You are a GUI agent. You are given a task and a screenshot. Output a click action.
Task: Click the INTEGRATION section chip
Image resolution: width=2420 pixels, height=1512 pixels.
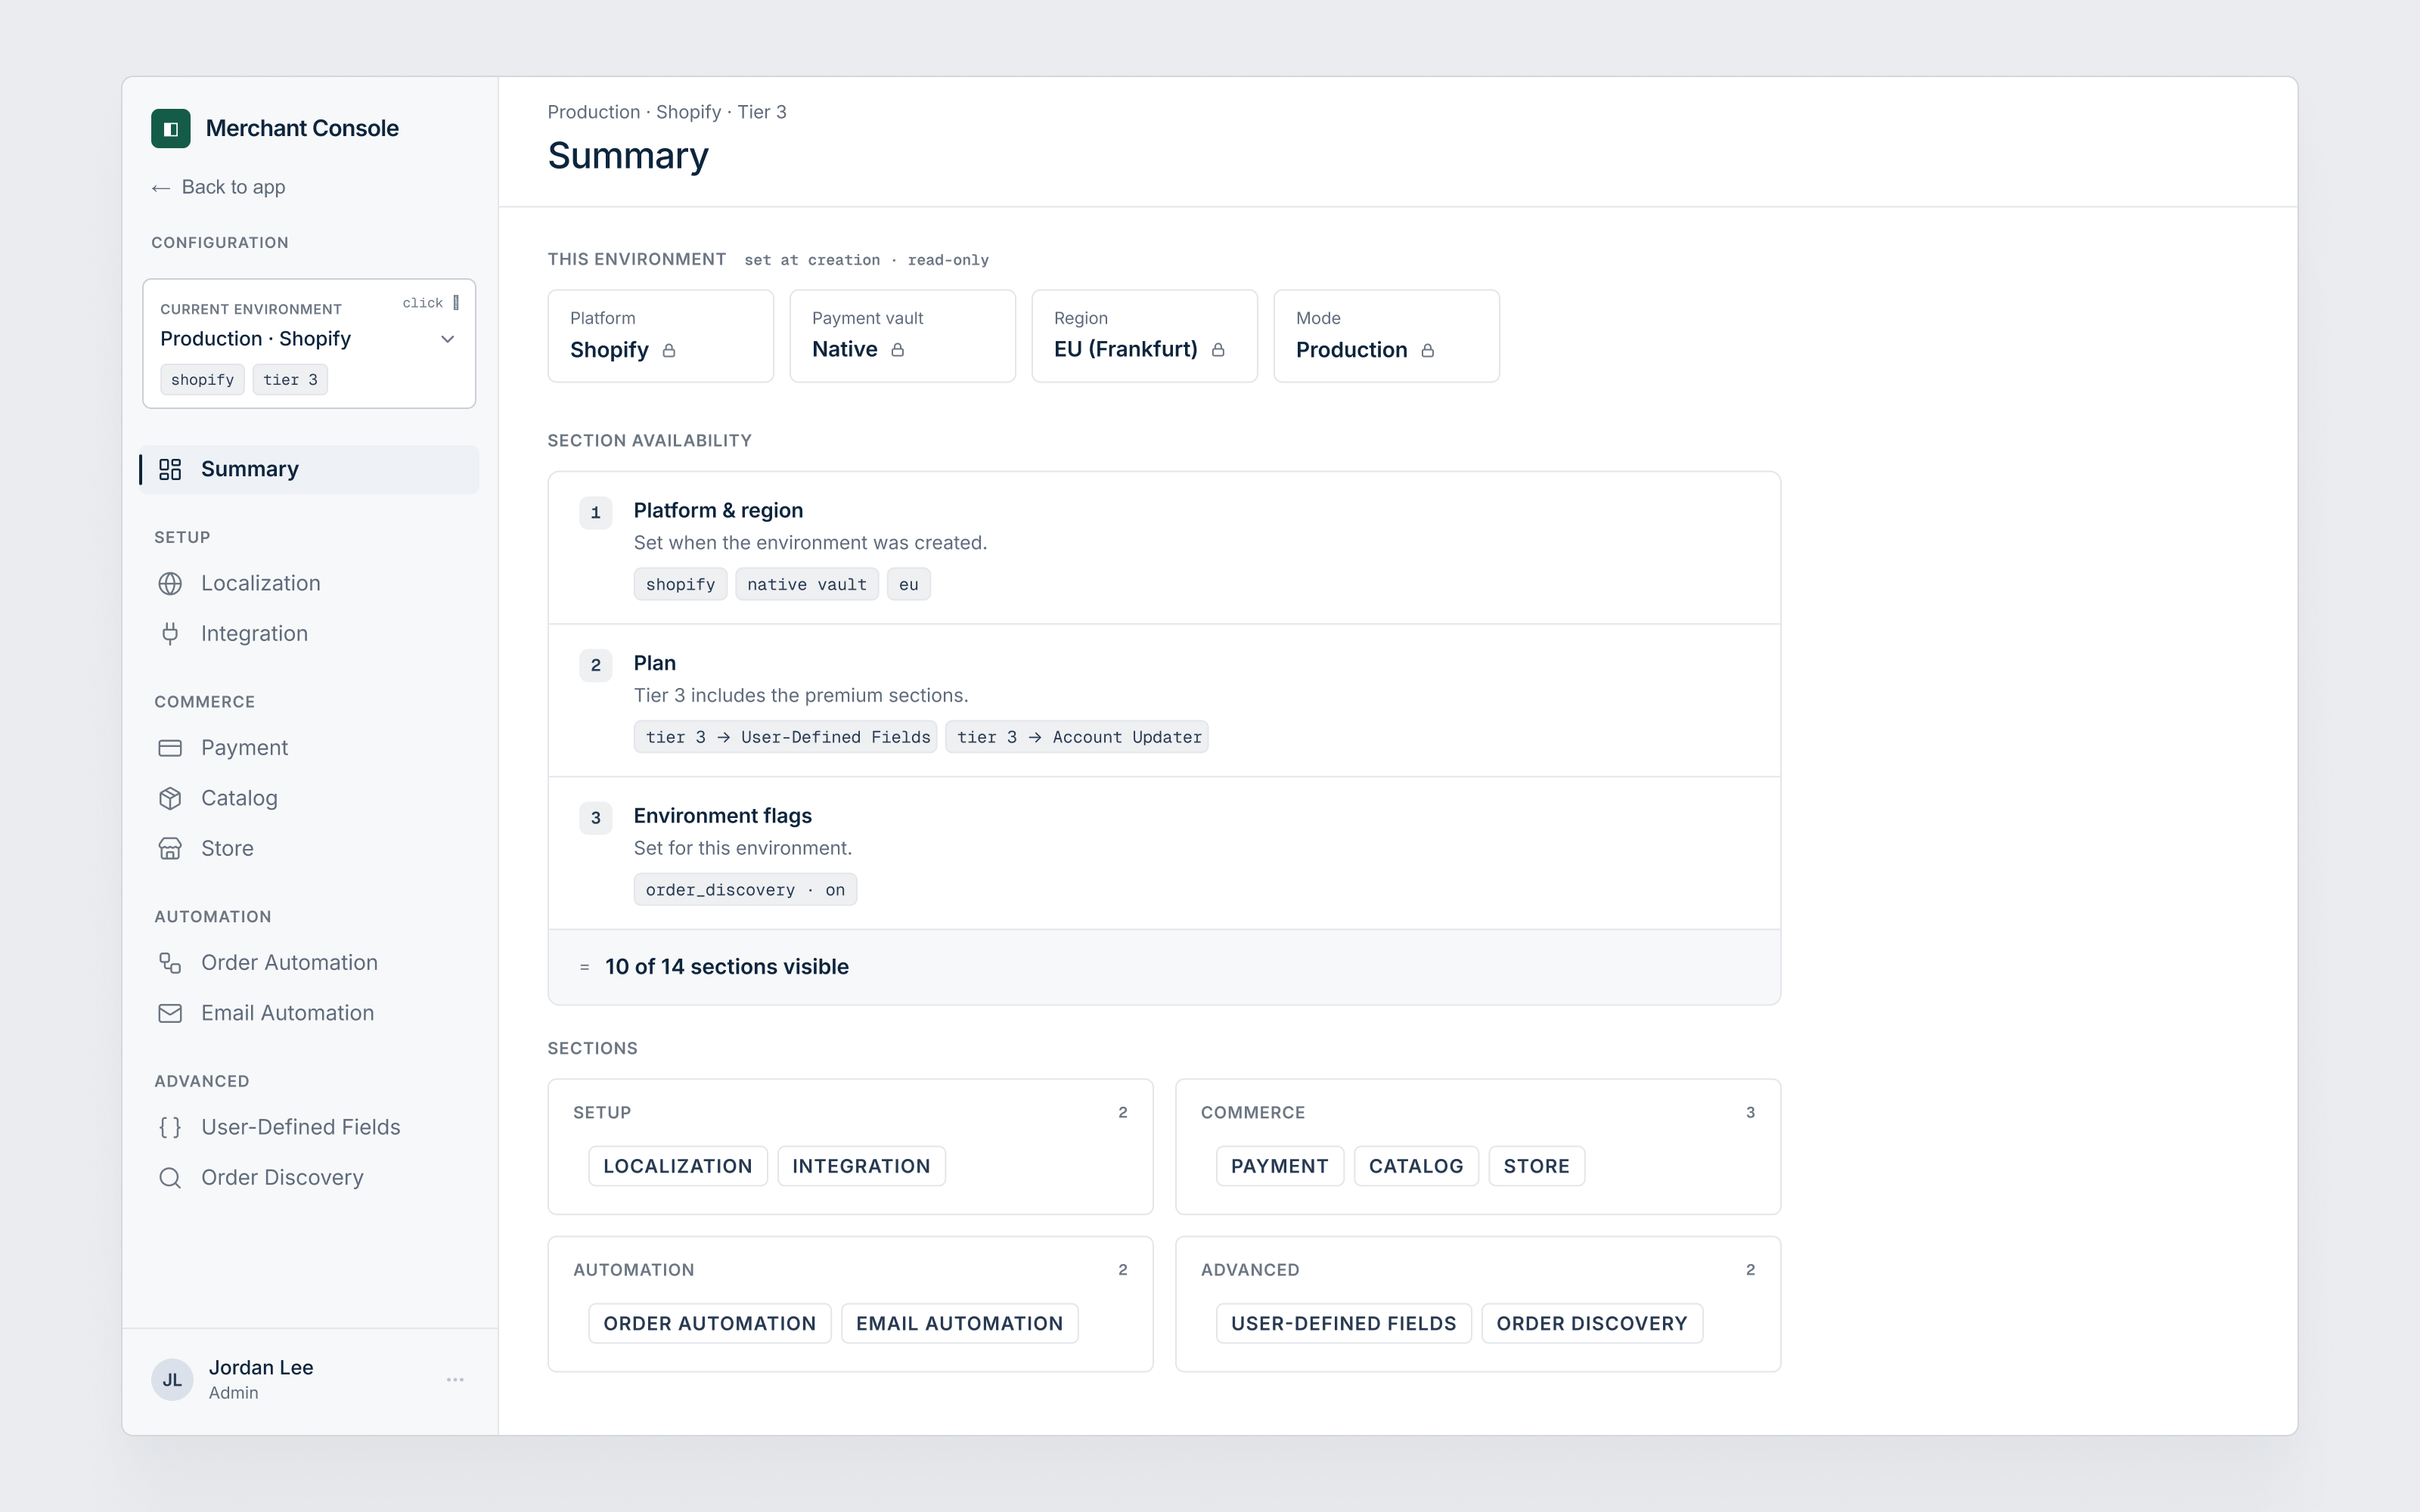click(x=861, y=1166)
